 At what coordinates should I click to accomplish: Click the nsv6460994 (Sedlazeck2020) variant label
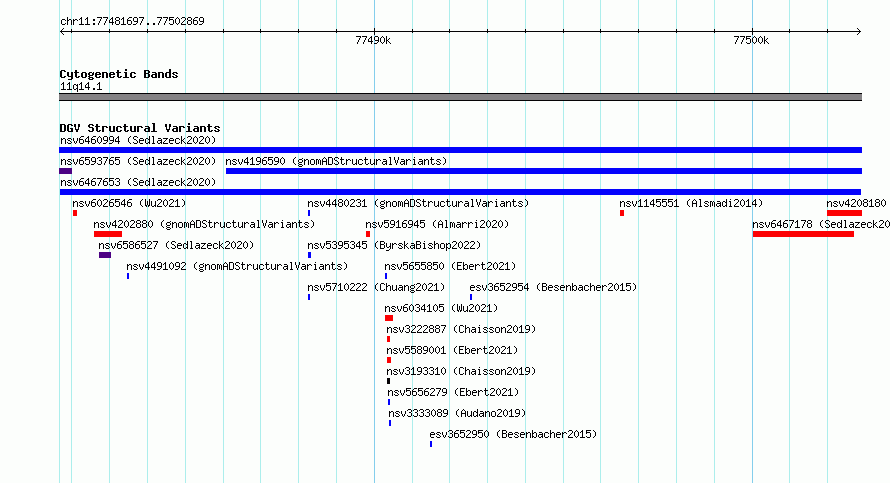pyautogui.click(x=138, y=140)
